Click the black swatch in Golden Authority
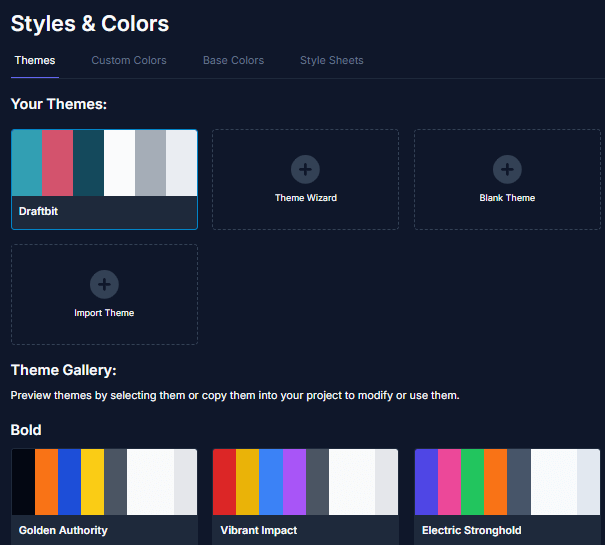Image resolution: width=605 pixels, height=545 pixels. 24,482
